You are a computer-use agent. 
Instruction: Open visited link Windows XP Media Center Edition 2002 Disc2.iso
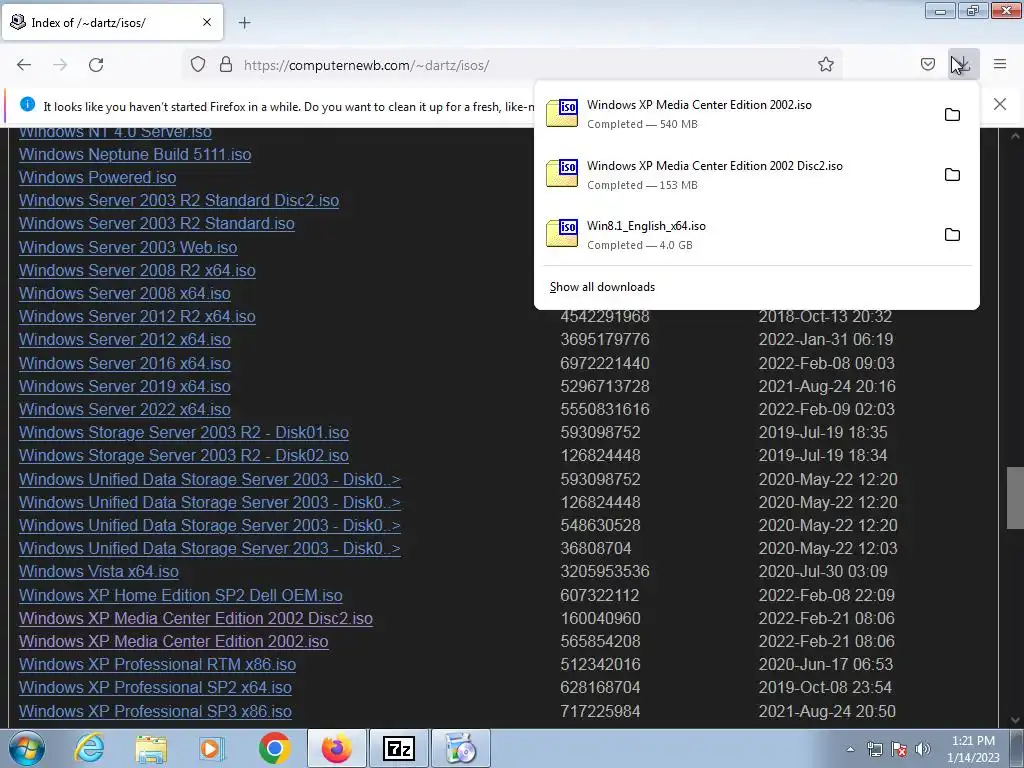click(x=196, y=618)
